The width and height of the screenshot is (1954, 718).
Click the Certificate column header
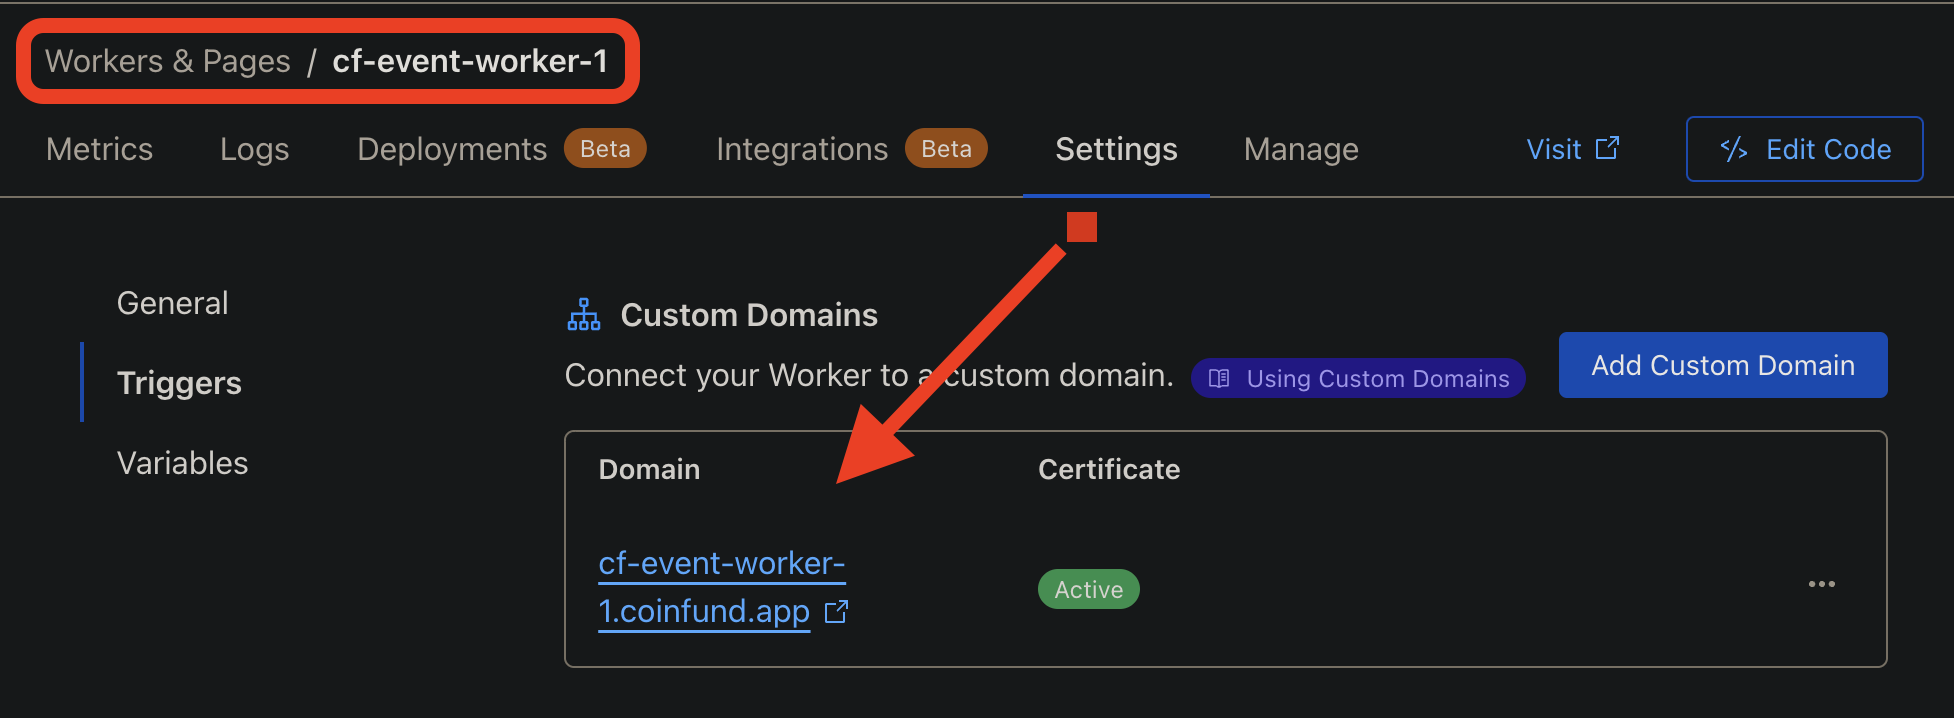pyautogui.click(x=1109, y=469)
